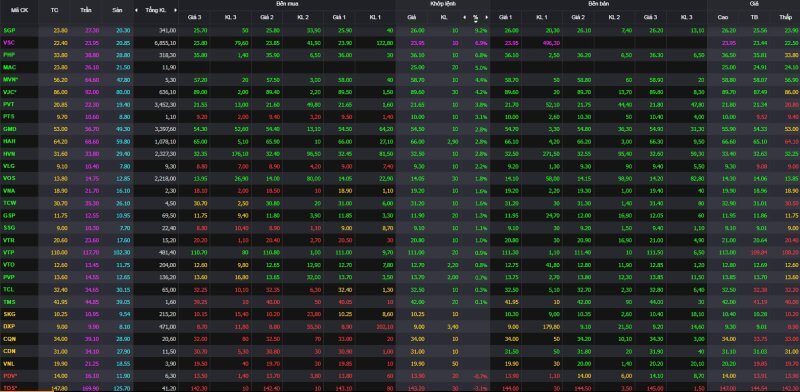Open stock symbol VSC
The height and width of the screenshot is (392, 800).
[x=9, y=43]
